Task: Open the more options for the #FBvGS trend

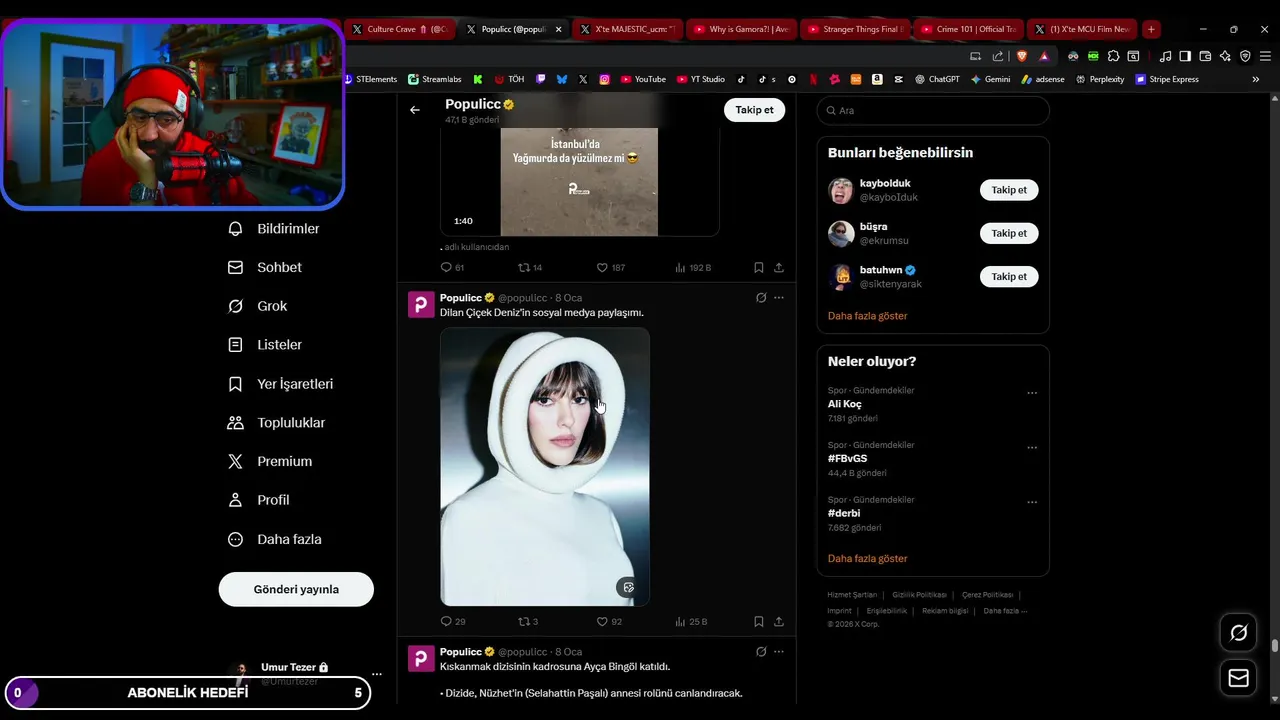Action: 1032,448
